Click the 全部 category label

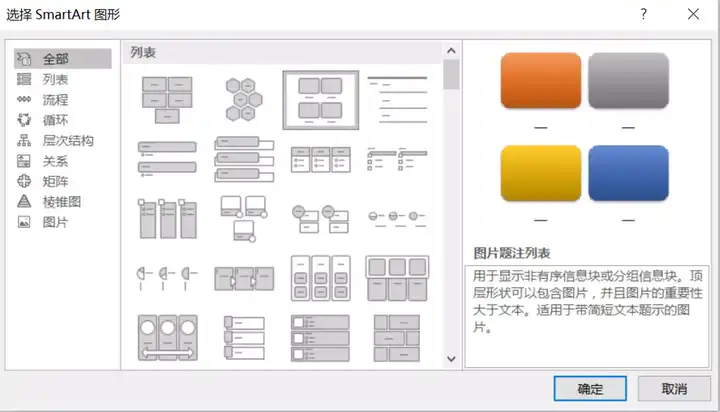pos(56,59)
